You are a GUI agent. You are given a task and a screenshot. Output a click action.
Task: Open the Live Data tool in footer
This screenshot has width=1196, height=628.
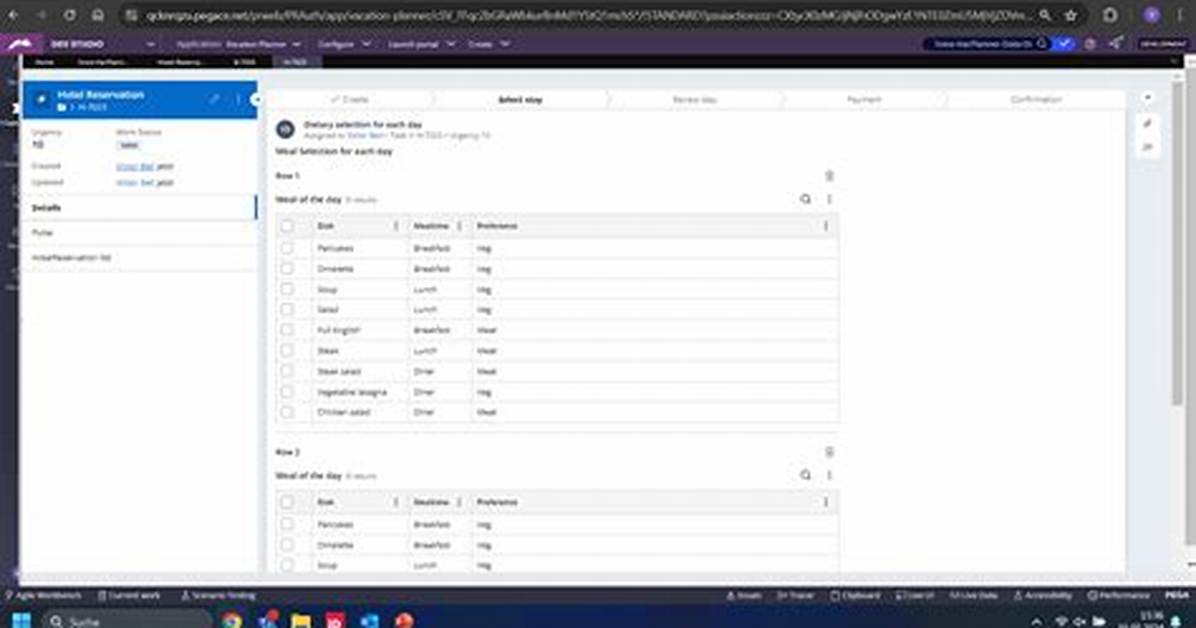tap(973, 595)
